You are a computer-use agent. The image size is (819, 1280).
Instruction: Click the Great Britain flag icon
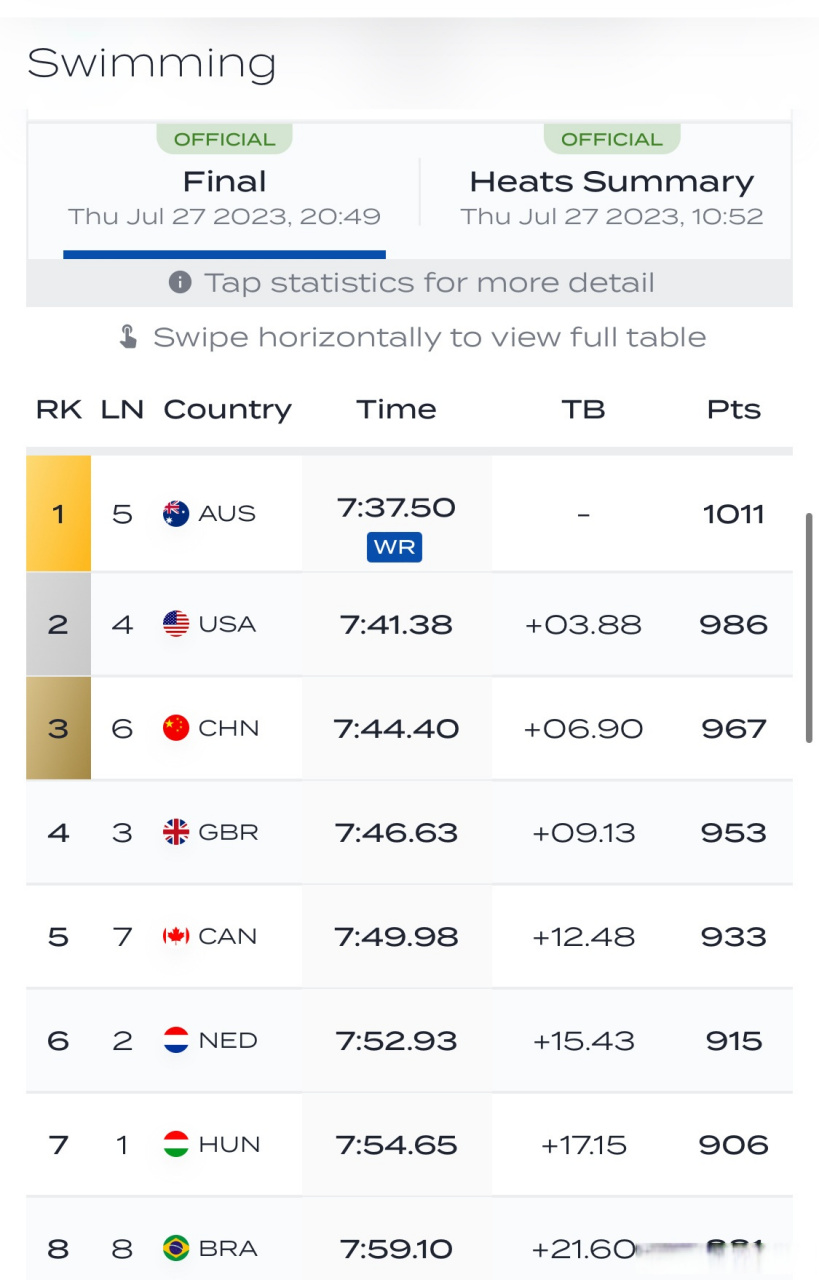[176, 832]
